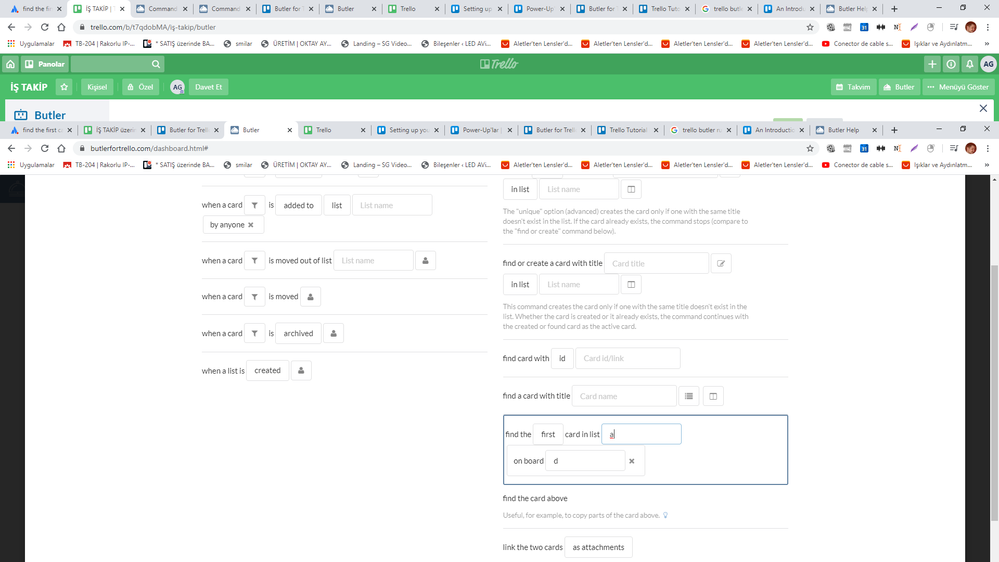
Task: Toggle 'in list' under find or create a card
Action: tap(520, 284)
